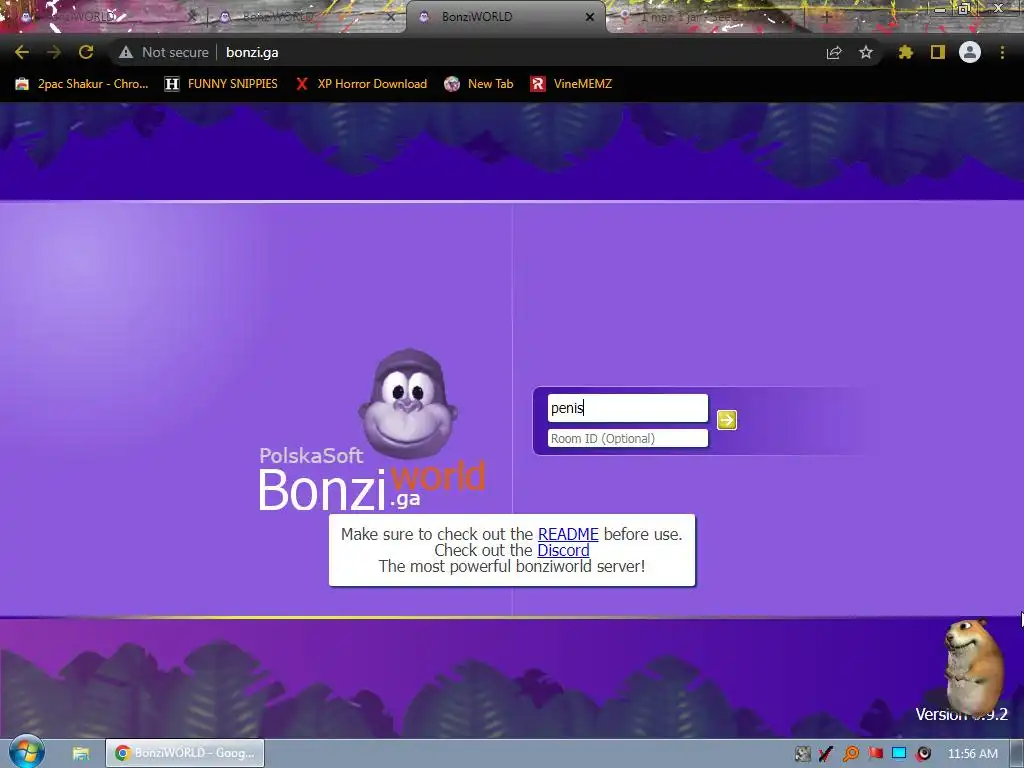Go back using the browser back arrow
This screenshot has width=1024, height=768.
pos(22,52)
